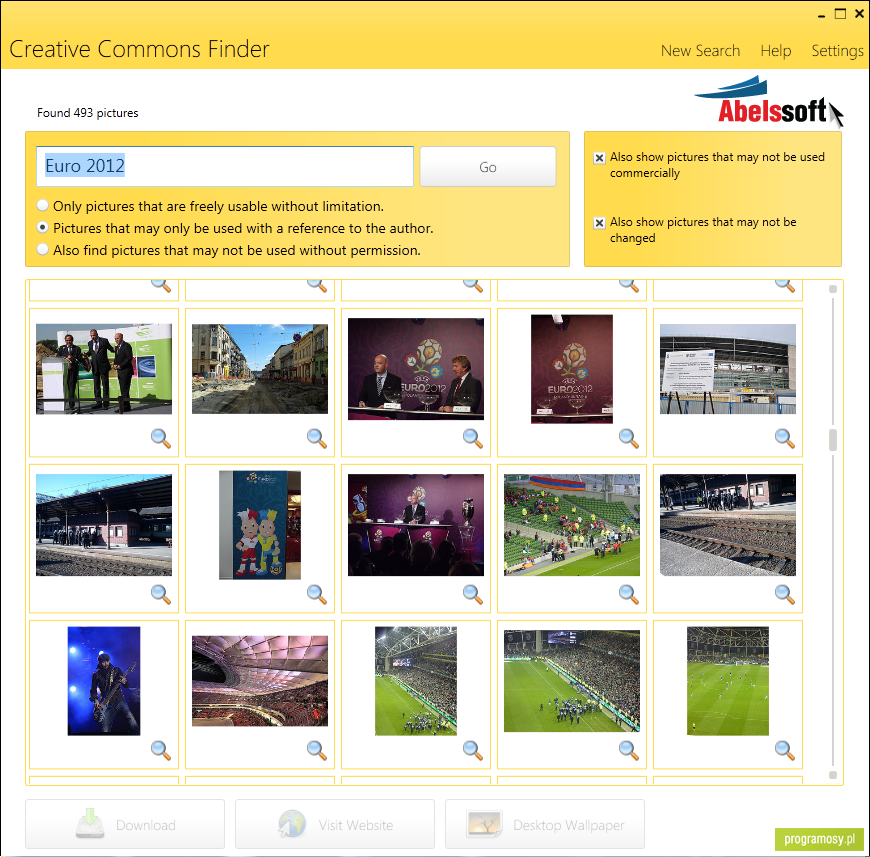Click the scroll-up square atop the results scrollbar
The height and width of the screenshot is (857, 870).
[x=833, y=289]
